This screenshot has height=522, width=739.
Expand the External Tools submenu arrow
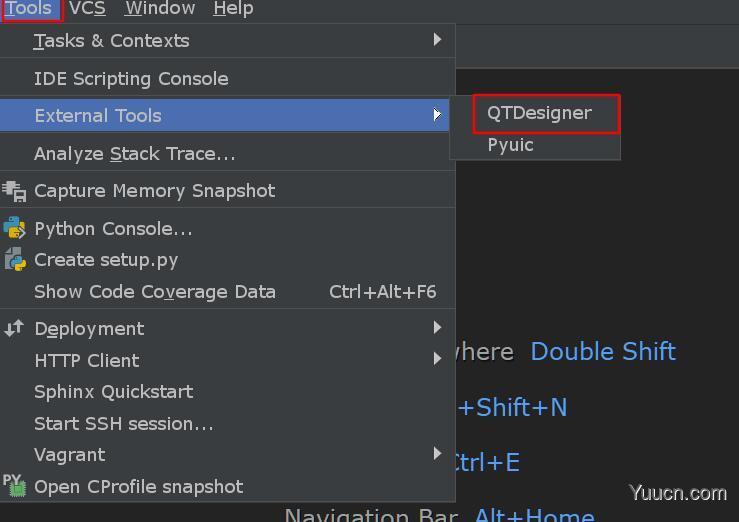click(437, 114)
